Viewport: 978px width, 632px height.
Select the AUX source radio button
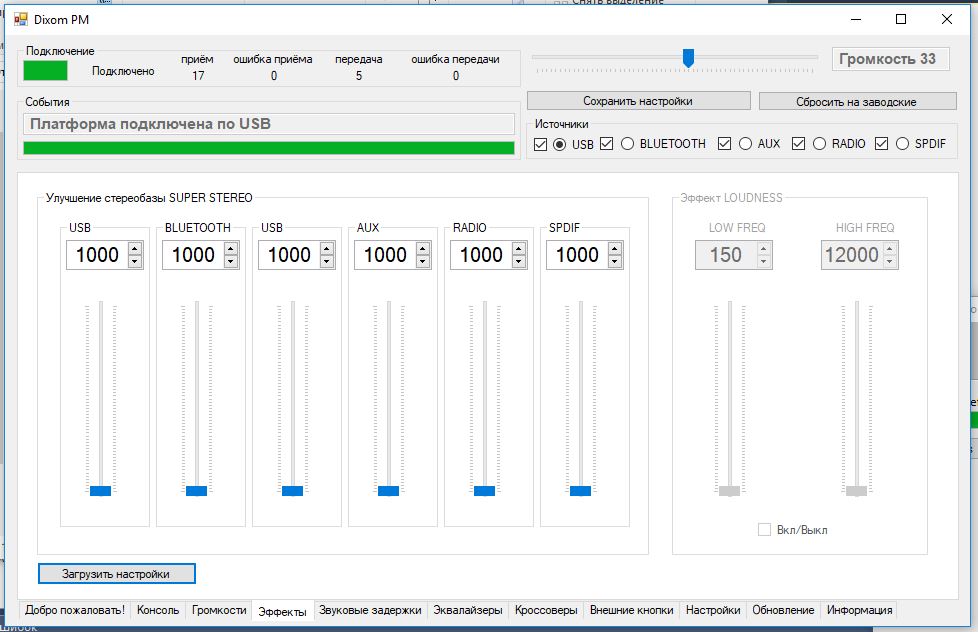pyautogui.click(x=745, y=144)
